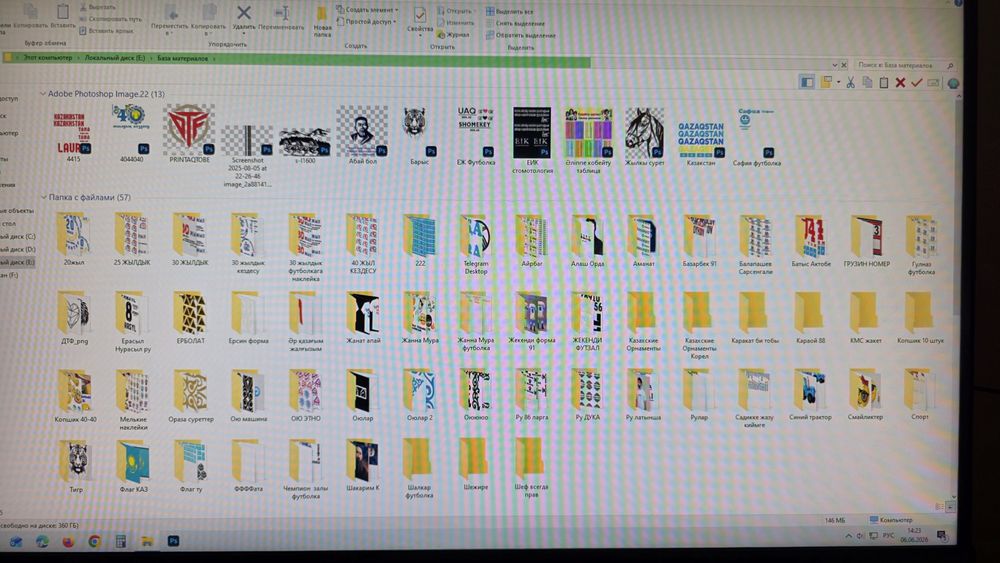The width and height of the screenshot is (1000, 563).
Task: Click the globe icon at the toolbar end
Action: (953, 83)
